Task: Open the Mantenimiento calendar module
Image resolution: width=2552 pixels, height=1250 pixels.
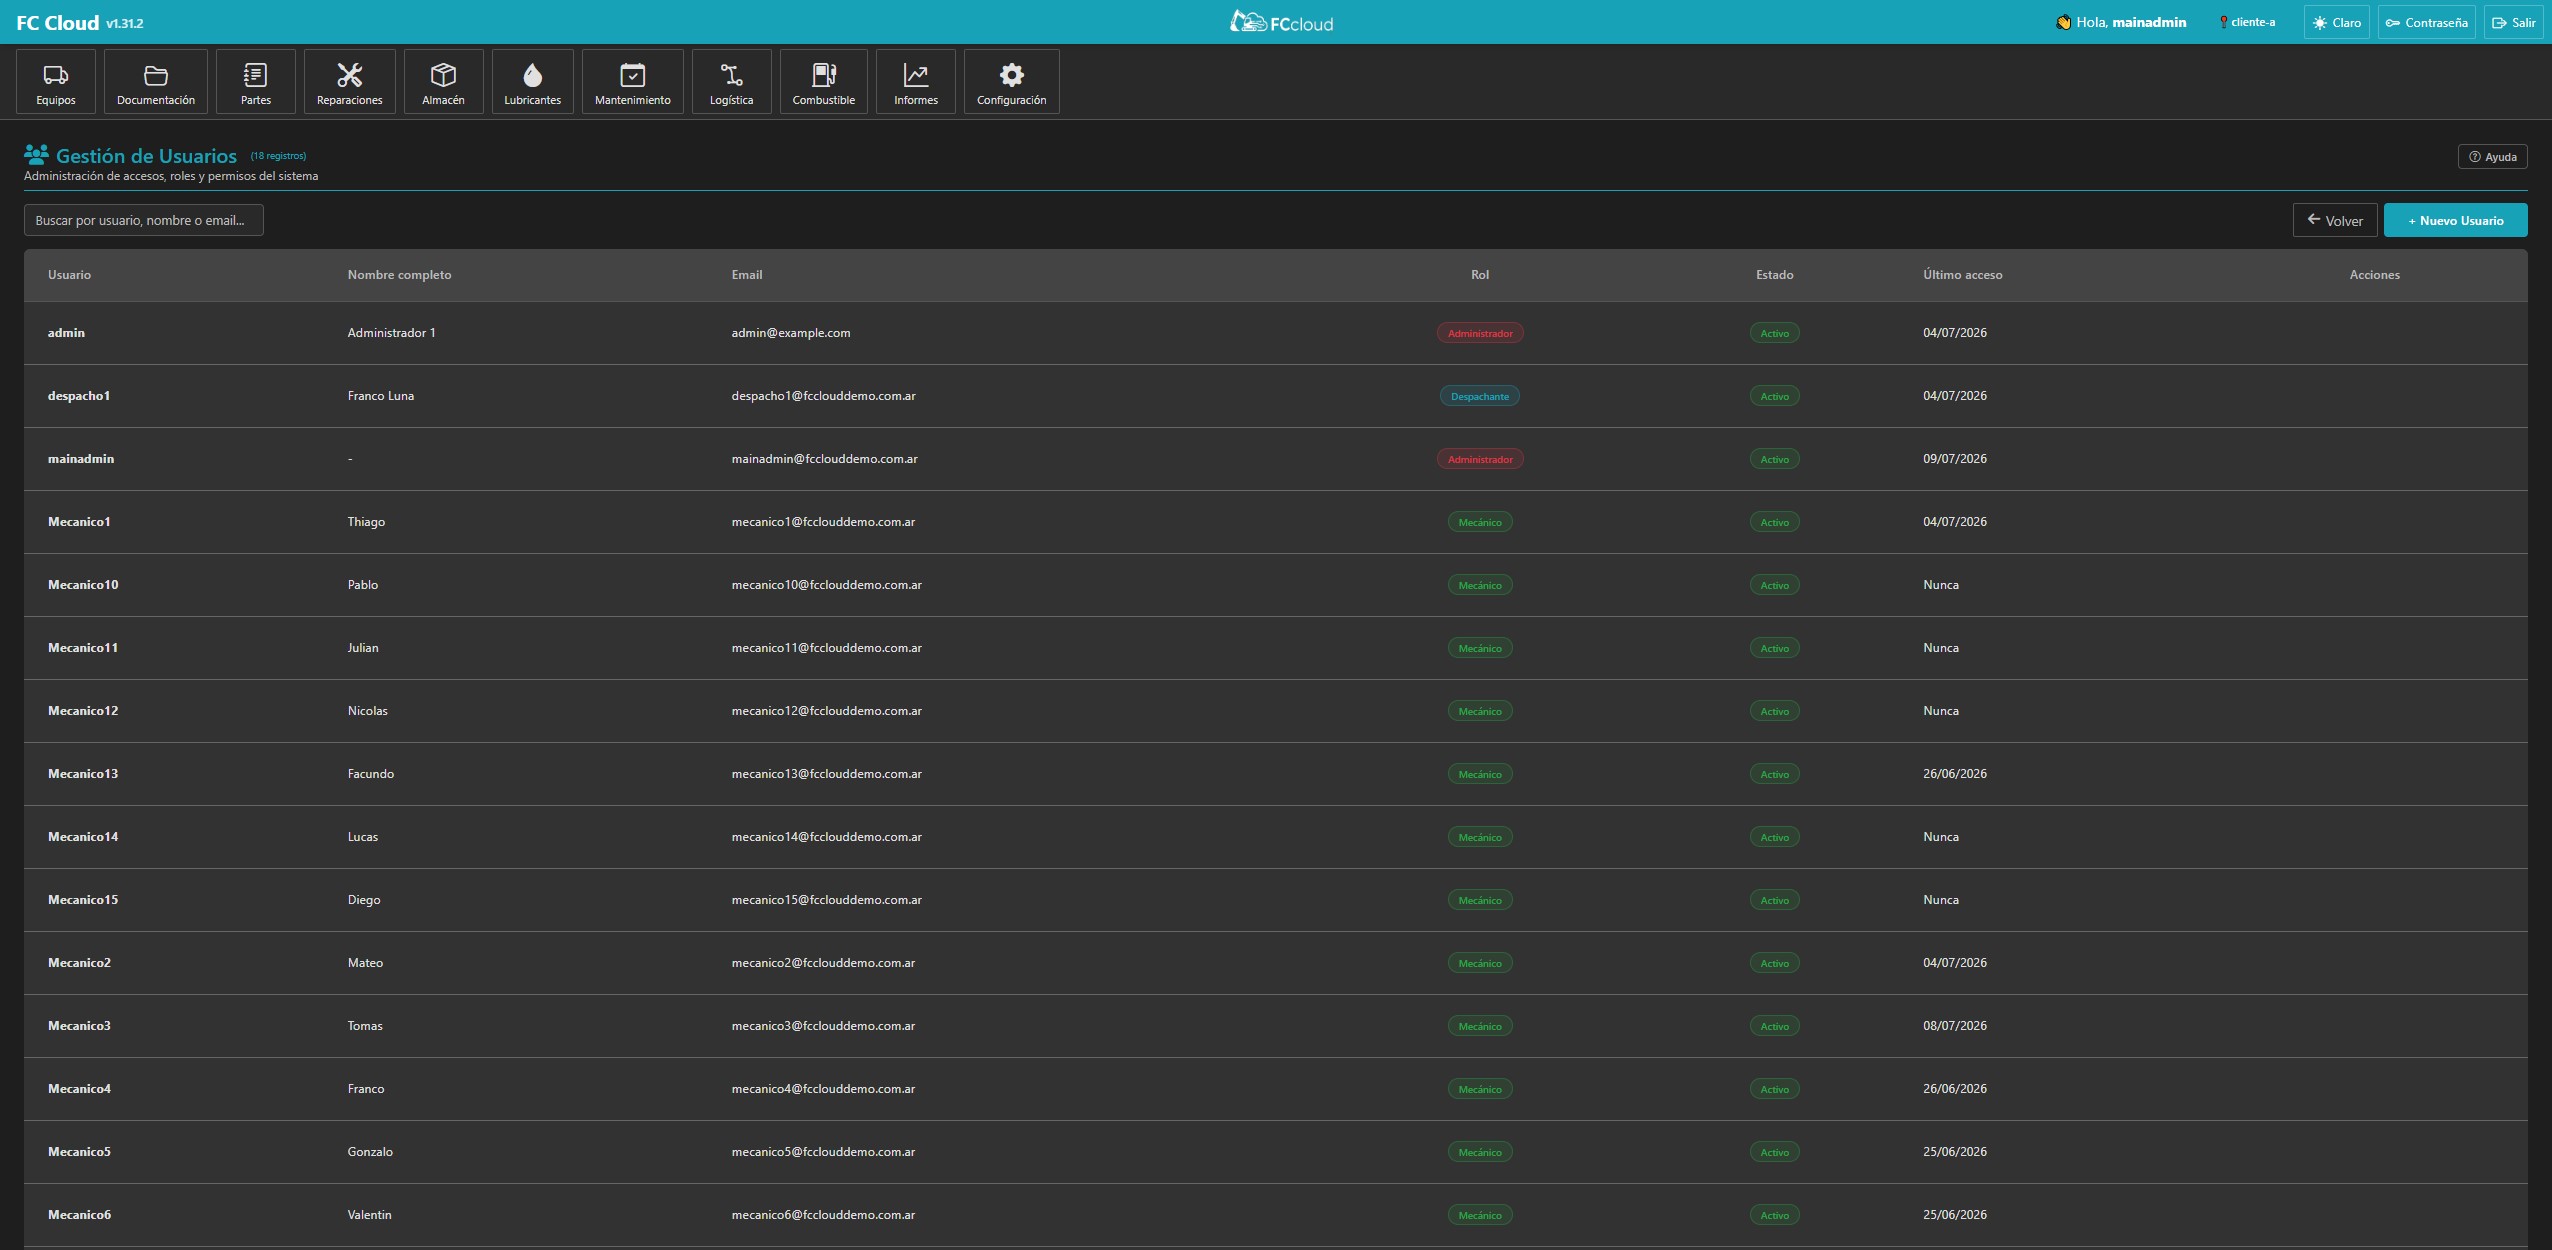Action: (x=633, y=82)
